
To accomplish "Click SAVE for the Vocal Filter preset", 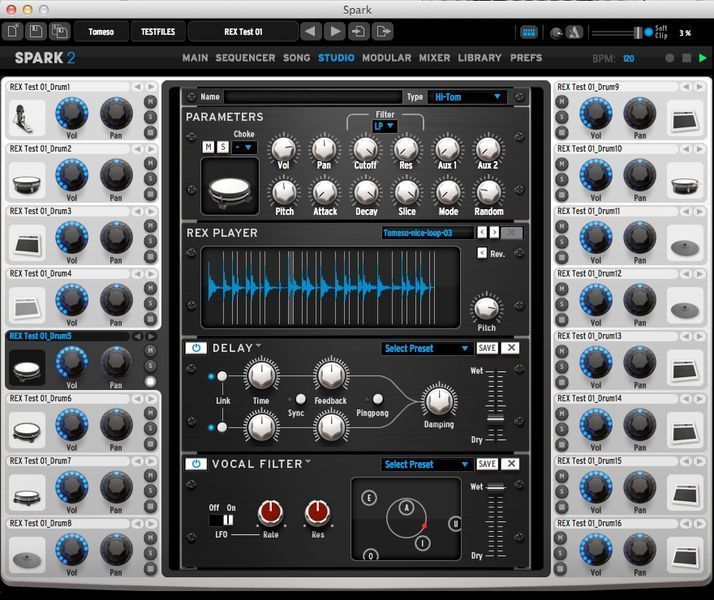I will click(x=487, y=464).
